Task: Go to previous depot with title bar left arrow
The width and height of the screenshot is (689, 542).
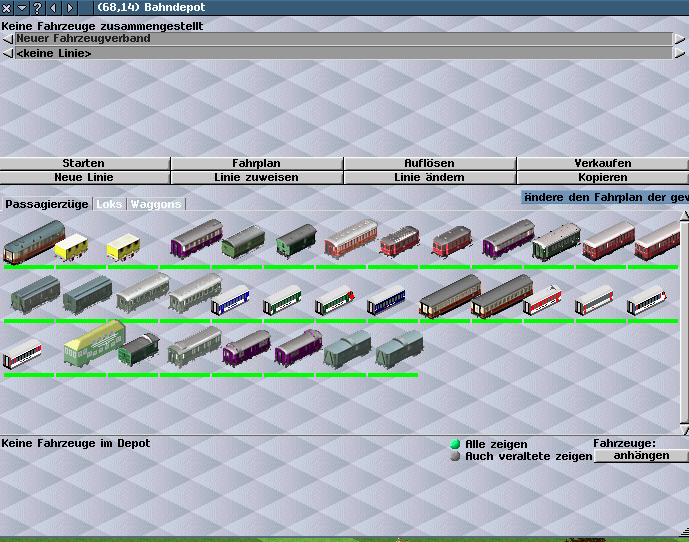Action: coord(54,8)
